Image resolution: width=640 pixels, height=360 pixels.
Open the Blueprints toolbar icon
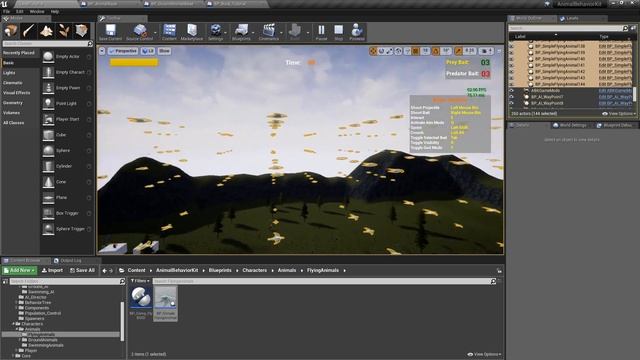click(x=241, y=32)
